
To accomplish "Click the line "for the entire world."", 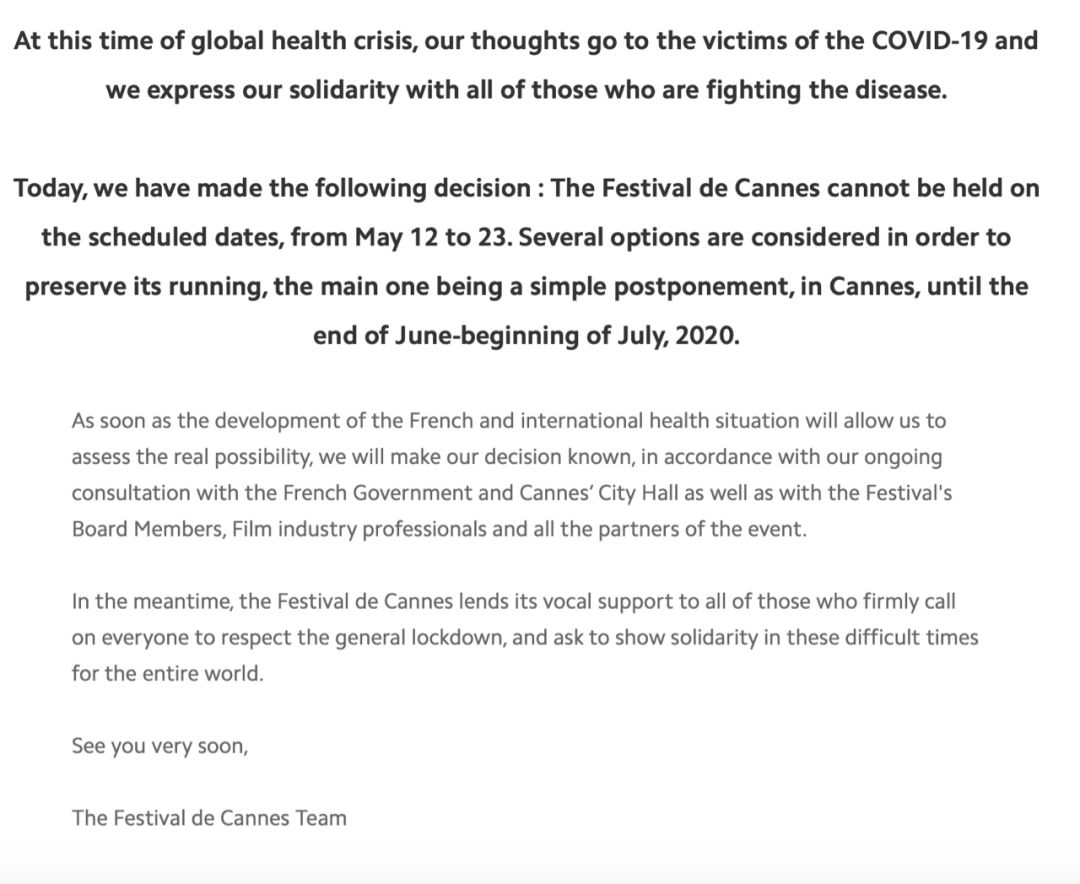I will pos(168,673).
